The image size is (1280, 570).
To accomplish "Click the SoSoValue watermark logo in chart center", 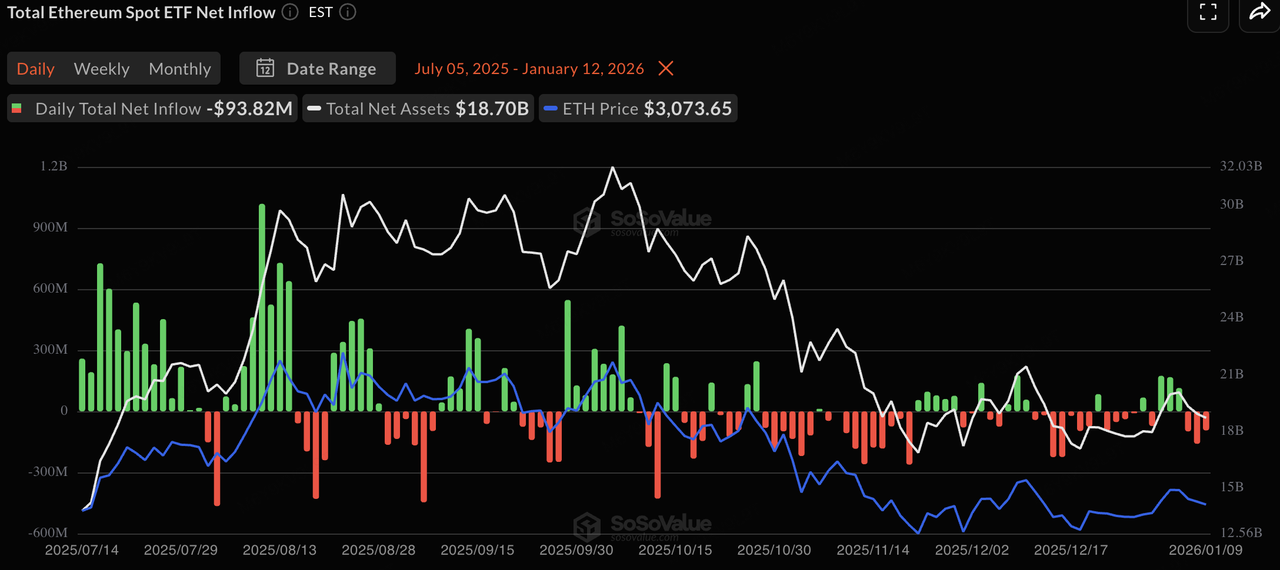I will 640,220.
